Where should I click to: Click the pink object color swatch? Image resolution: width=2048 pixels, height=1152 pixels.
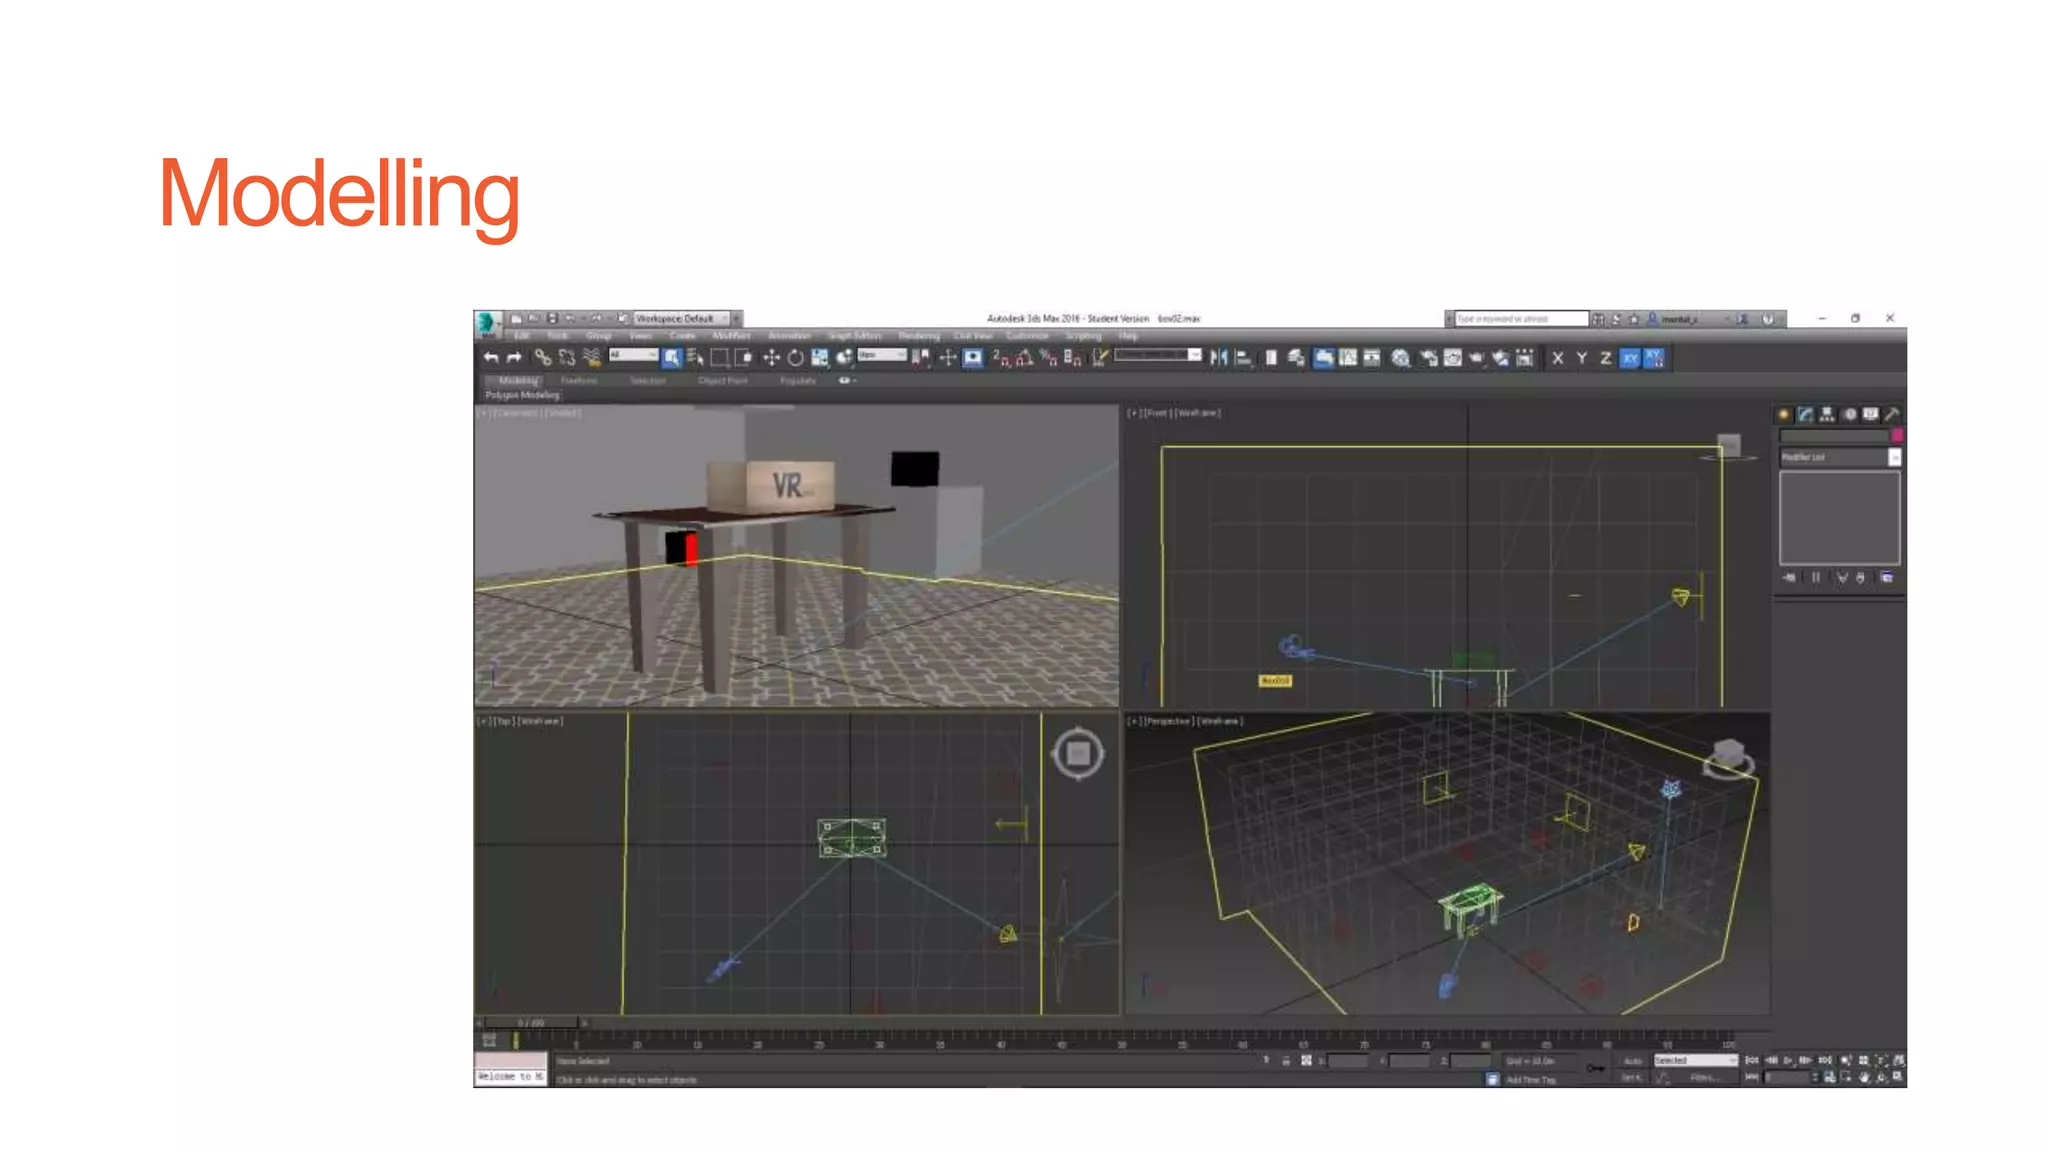[x=1896, y=436]
